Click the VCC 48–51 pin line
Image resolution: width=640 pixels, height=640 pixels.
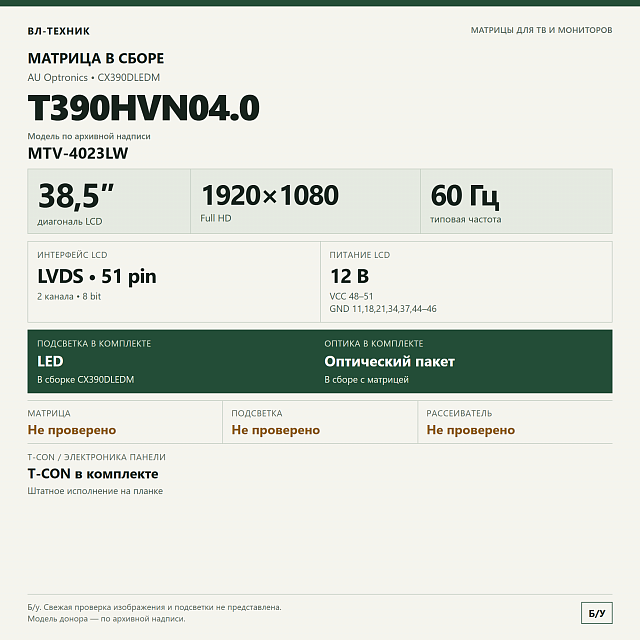(x=351, y=296)
